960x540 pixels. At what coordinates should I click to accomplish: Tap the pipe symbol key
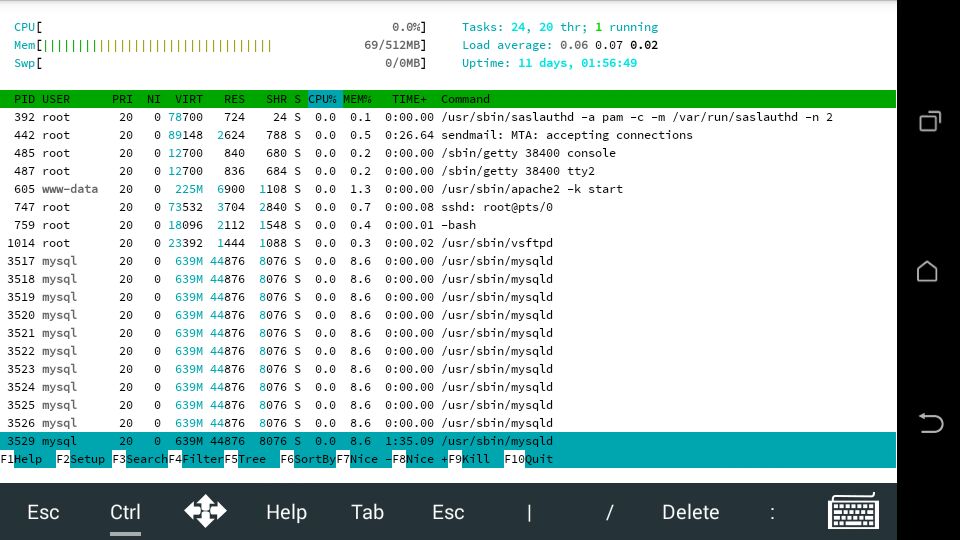tap(529, 512)
